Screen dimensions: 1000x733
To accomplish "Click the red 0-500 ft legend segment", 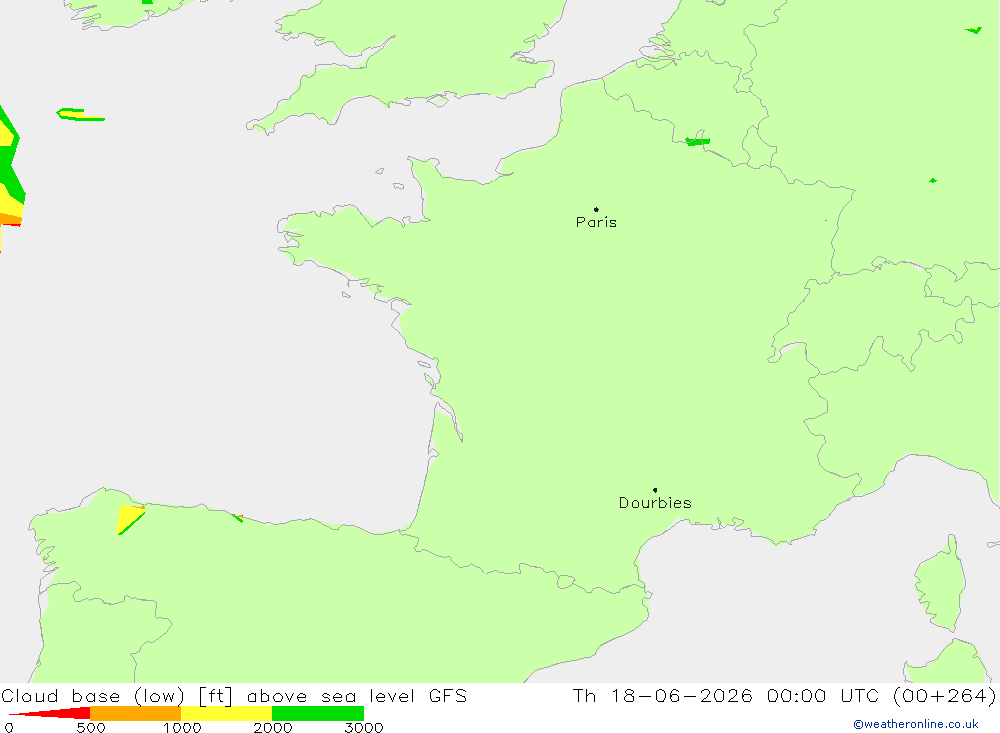I will point(50,713).
